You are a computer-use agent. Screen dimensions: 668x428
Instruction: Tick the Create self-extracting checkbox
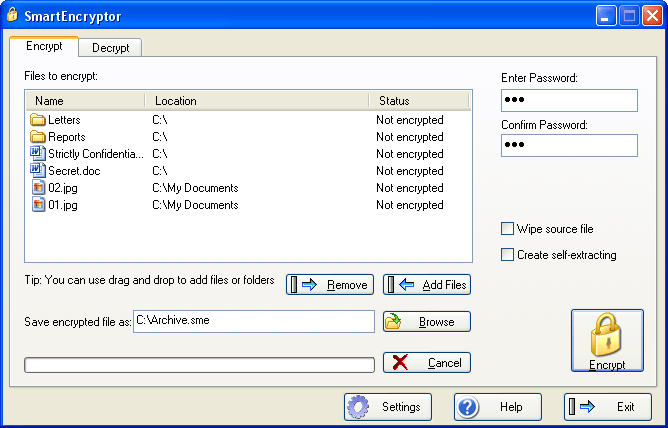click(507, 255)
